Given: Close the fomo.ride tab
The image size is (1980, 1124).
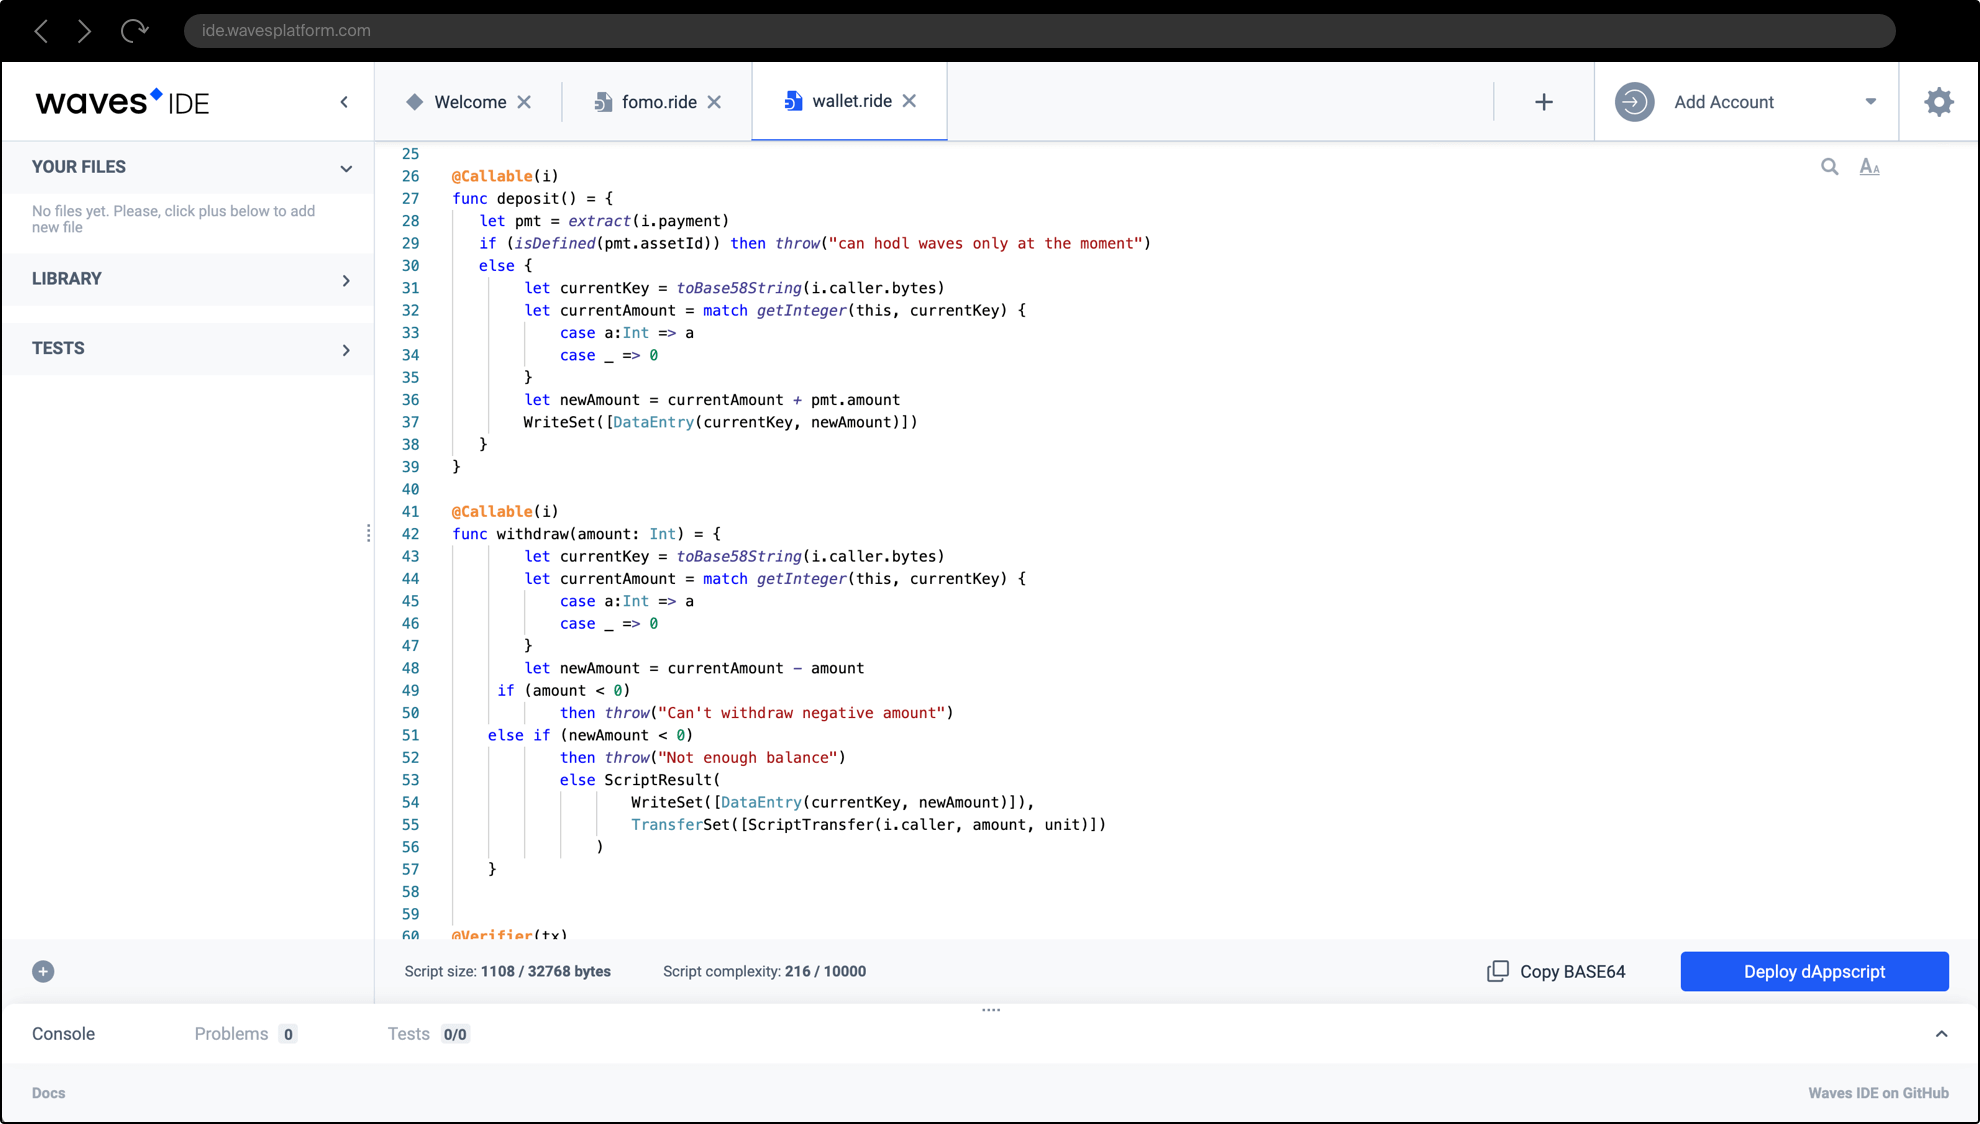Looking at the screenshot, I should pos(714,102).
